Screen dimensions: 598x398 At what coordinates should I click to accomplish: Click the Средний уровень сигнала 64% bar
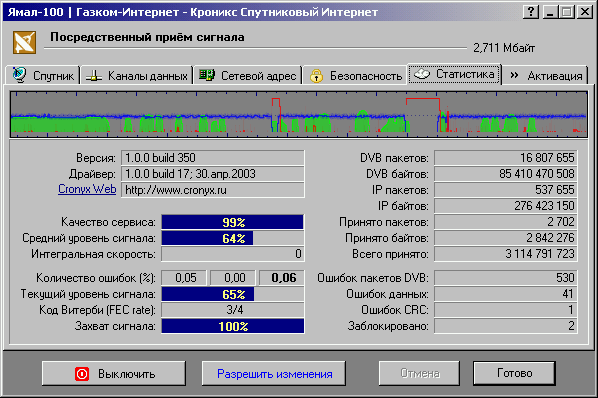(233, 238)
